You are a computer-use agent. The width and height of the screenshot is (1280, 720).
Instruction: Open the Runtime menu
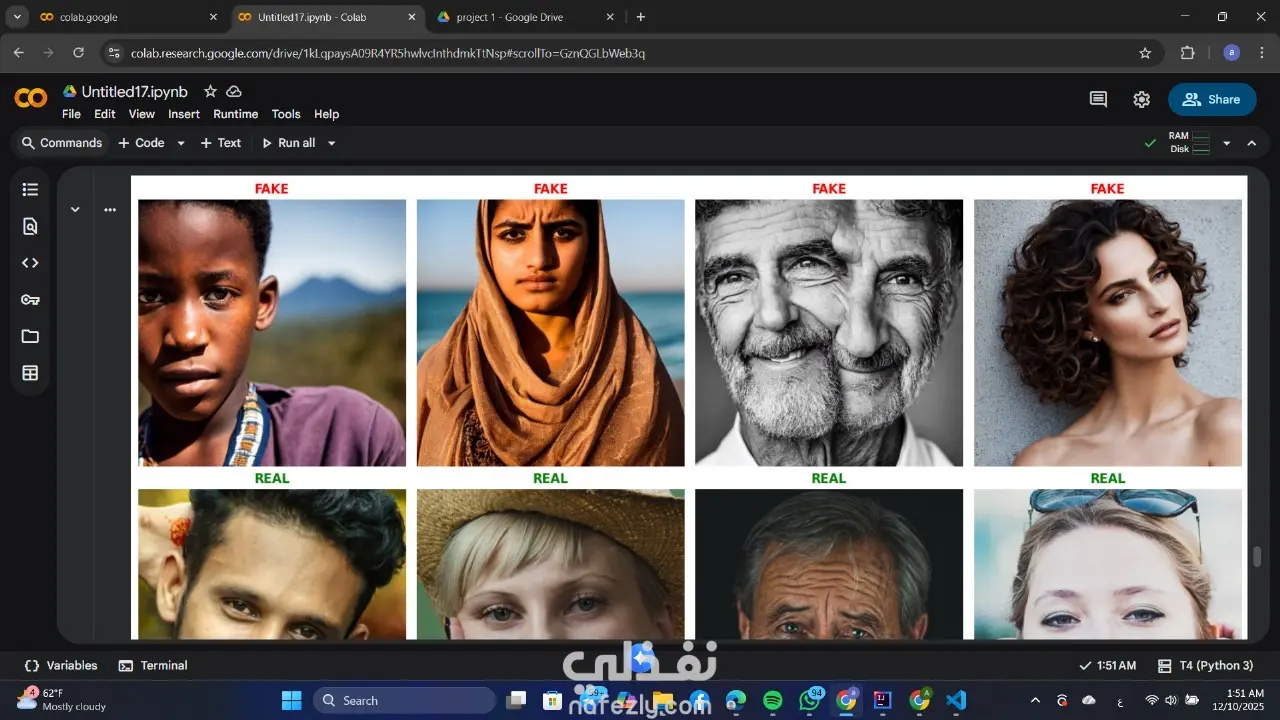click(236, 114)
